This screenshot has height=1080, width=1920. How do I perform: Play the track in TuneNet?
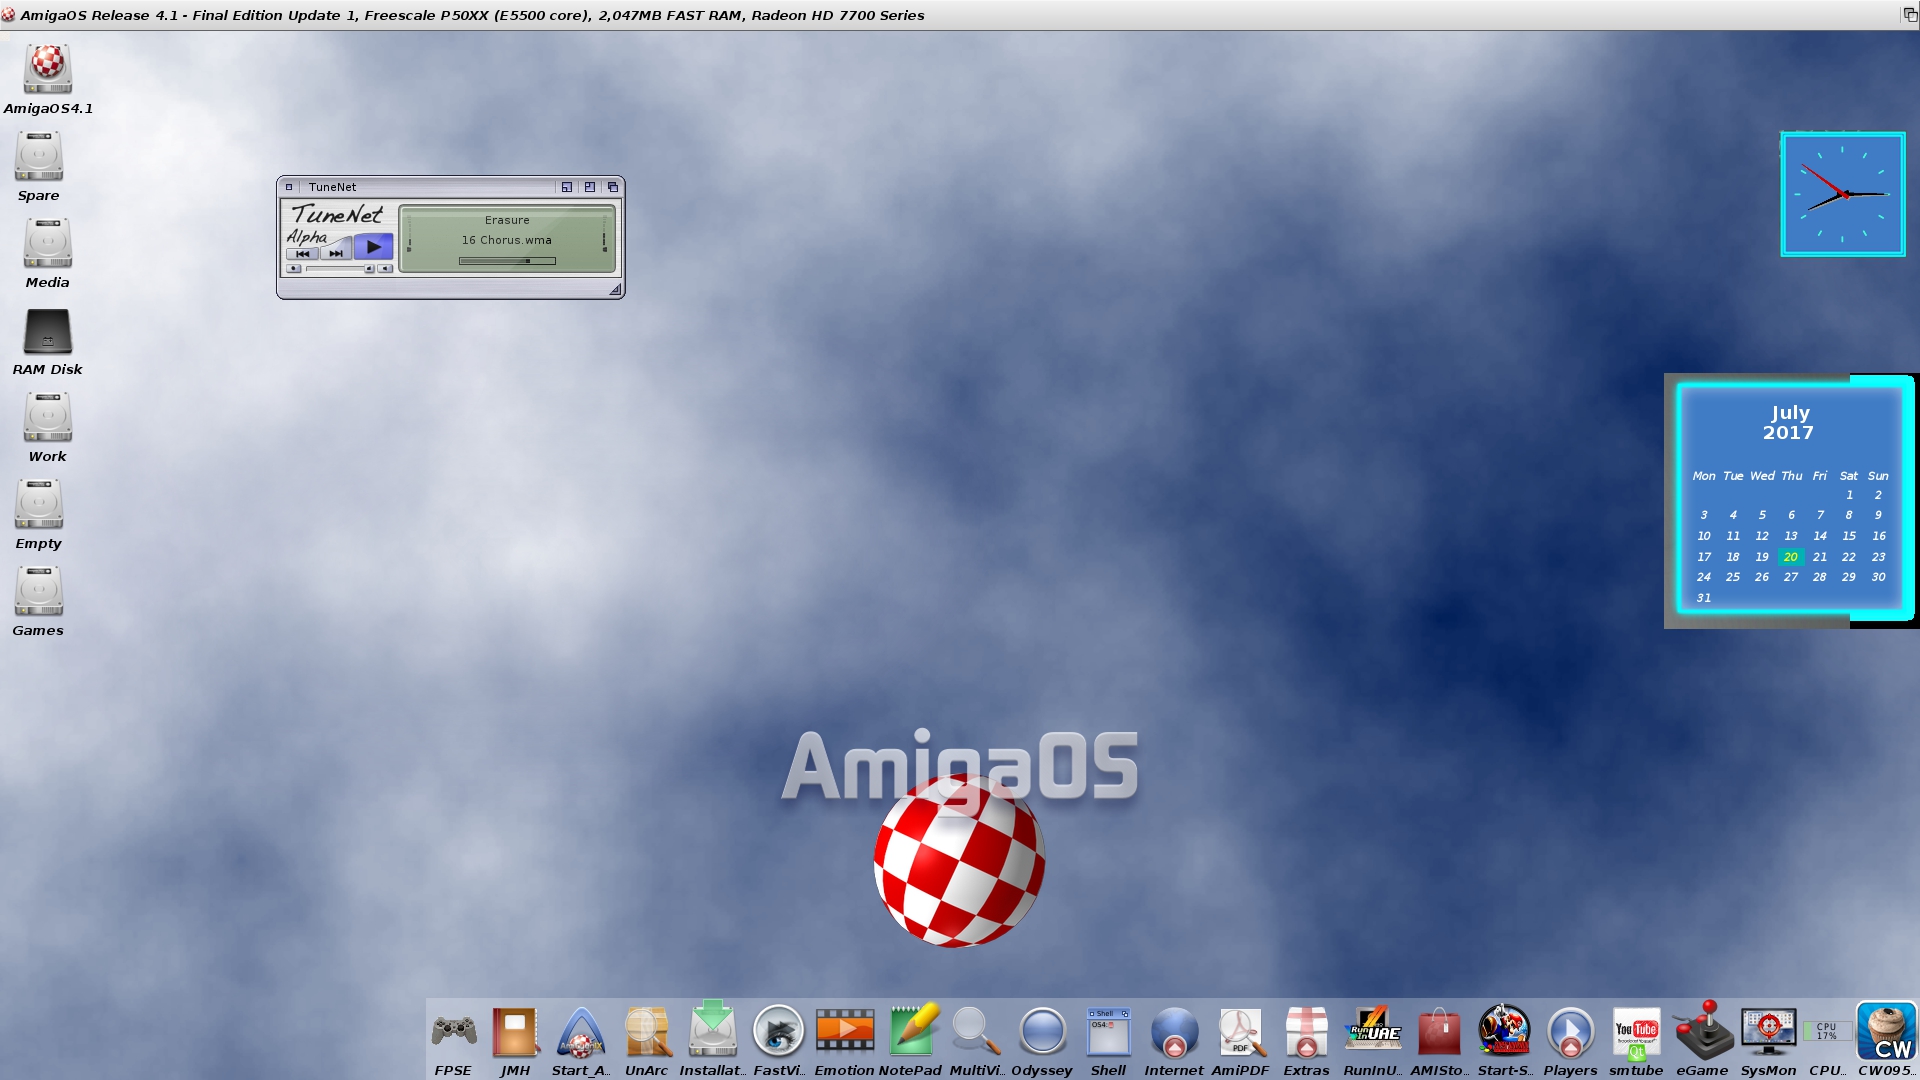click(x=373, y=246)
